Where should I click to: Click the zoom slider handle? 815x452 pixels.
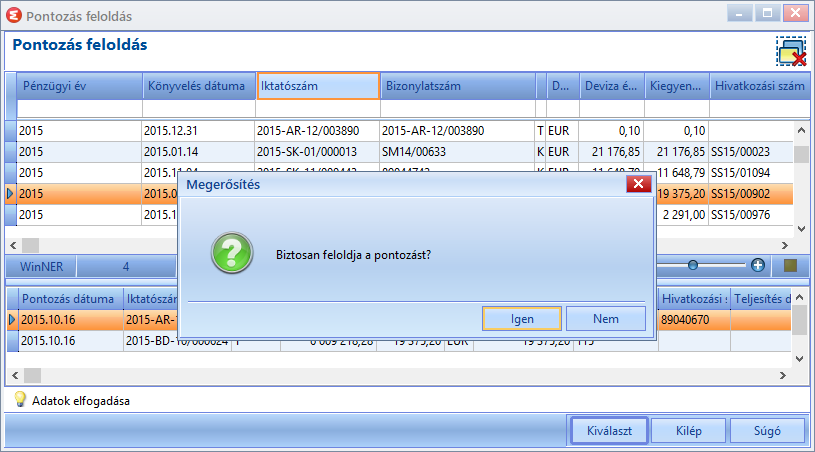tap(692, 265)
